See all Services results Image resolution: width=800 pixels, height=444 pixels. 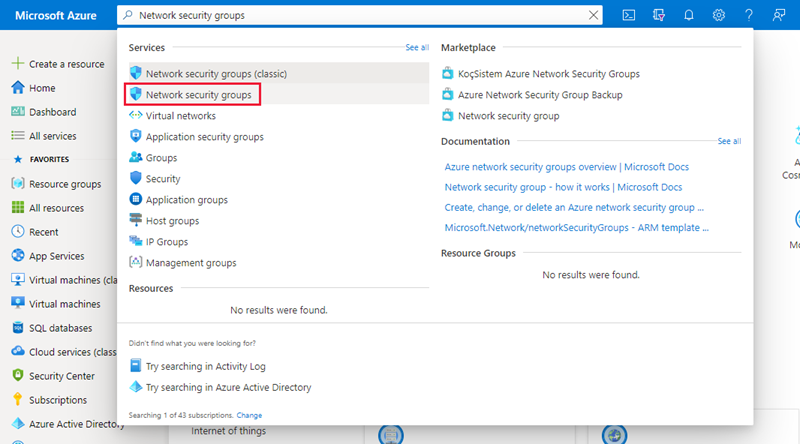click(x=417, y=47)
